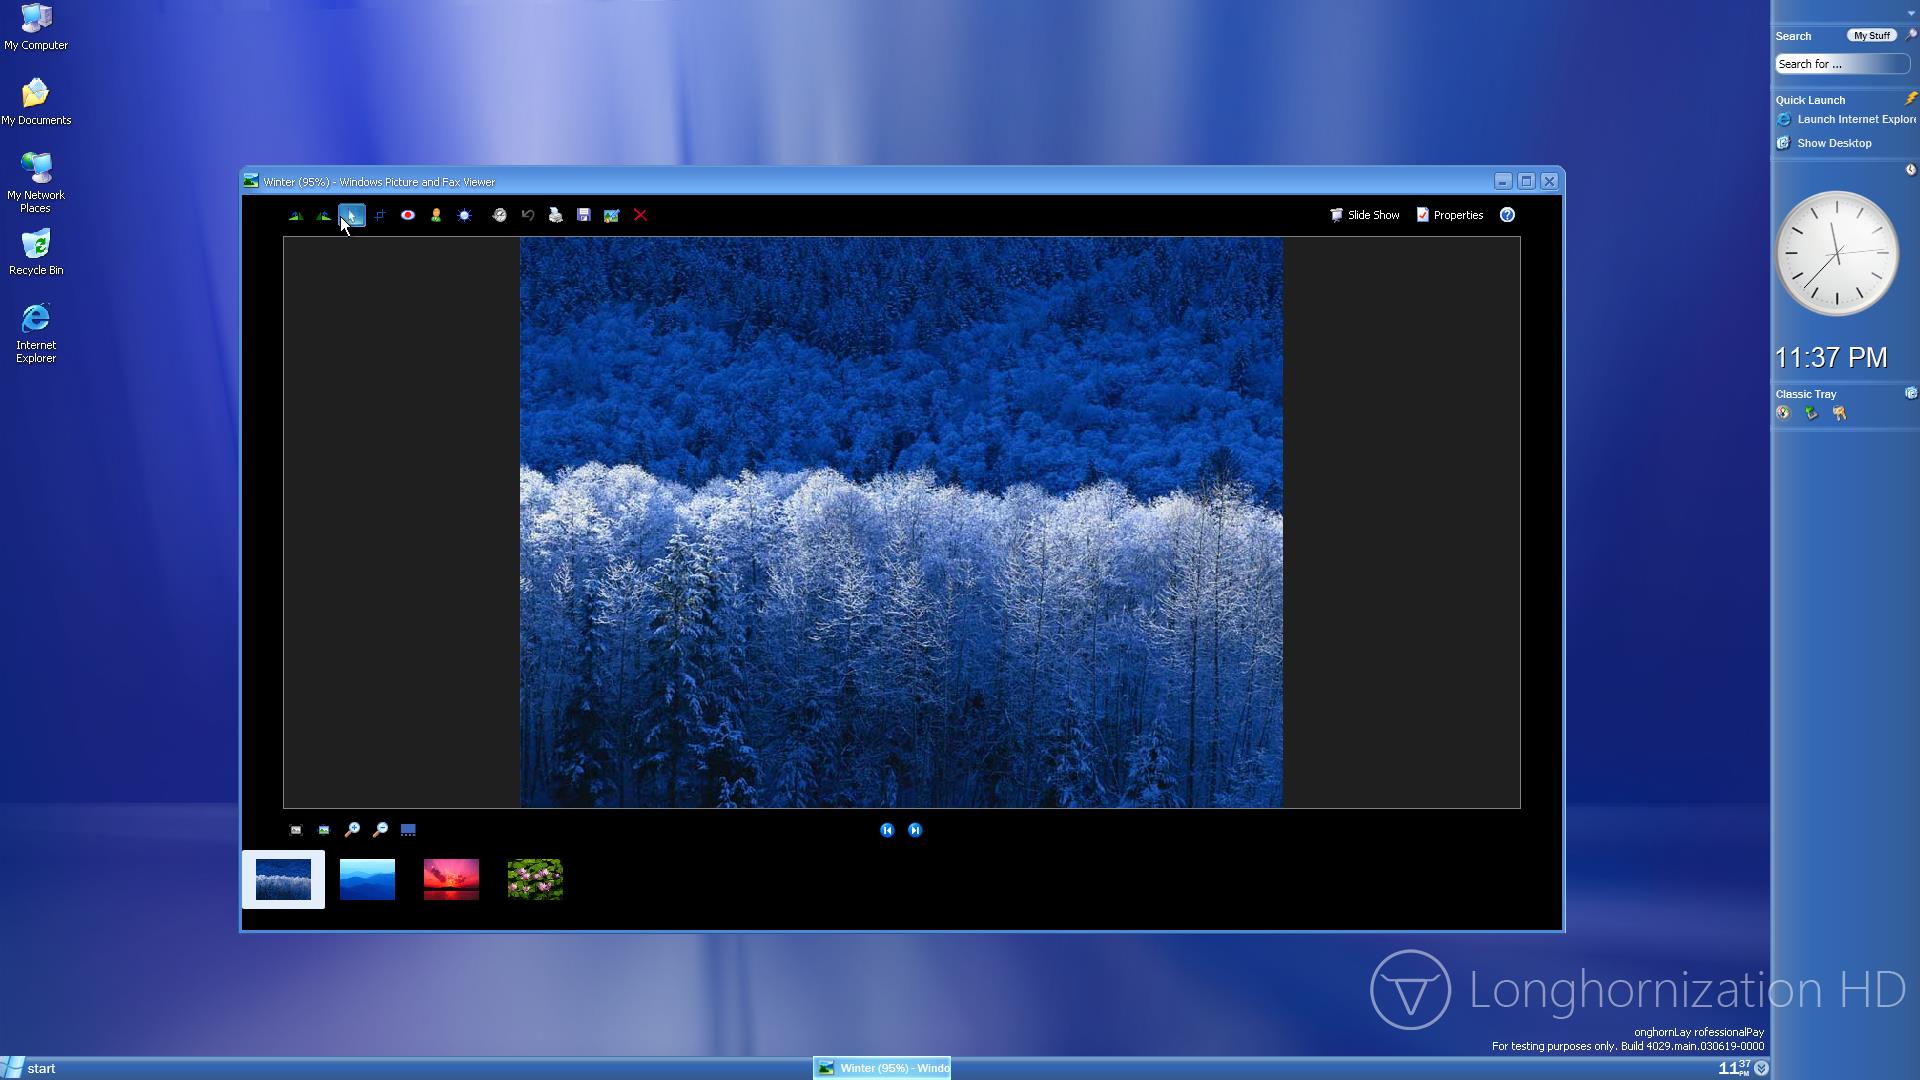Go to previous image
This screenshot has height=1080, width=1920.
(887, 830)
